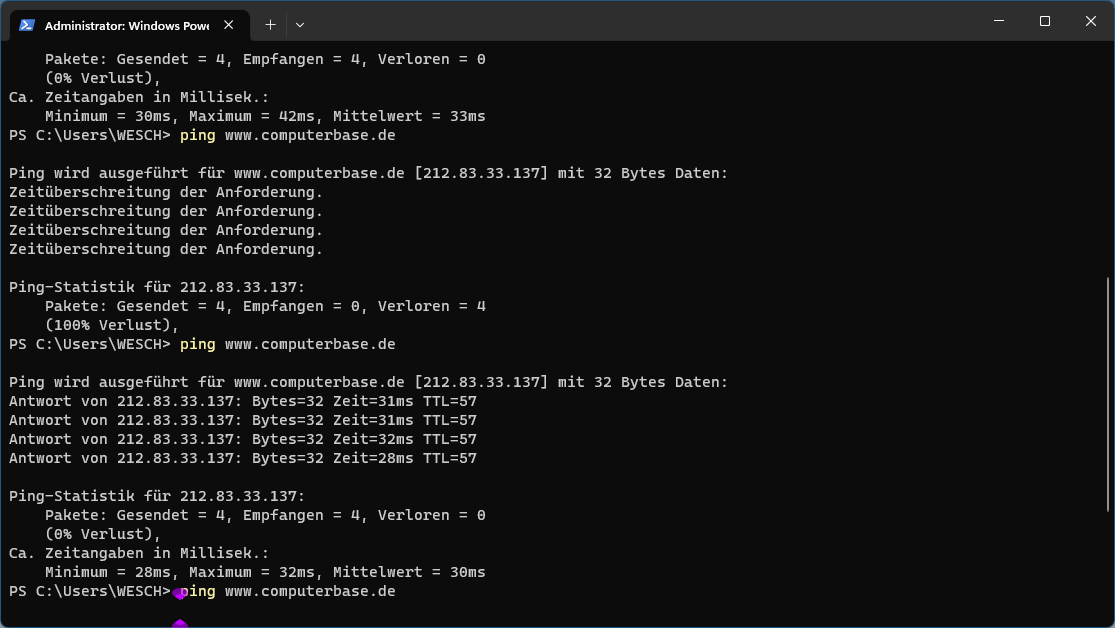Click the line '(100% Verlust),'

pos(112,325)
